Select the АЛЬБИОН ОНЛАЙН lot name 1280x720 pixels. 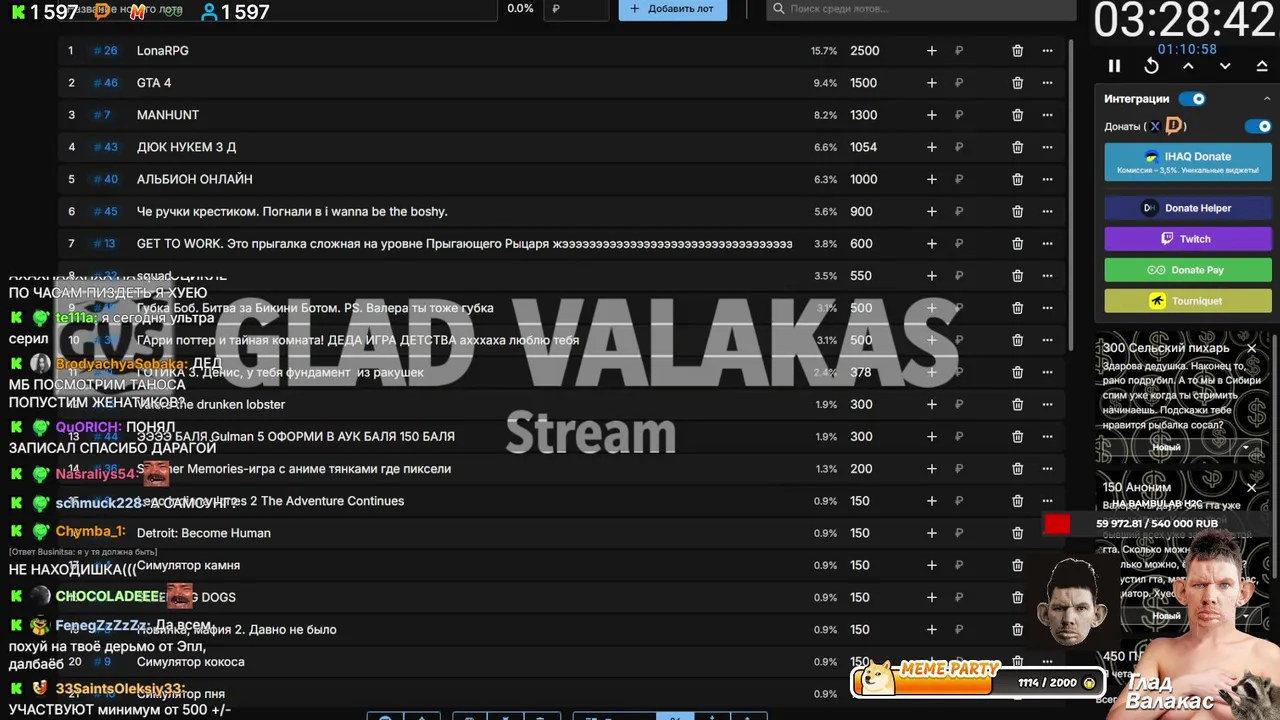195,179
